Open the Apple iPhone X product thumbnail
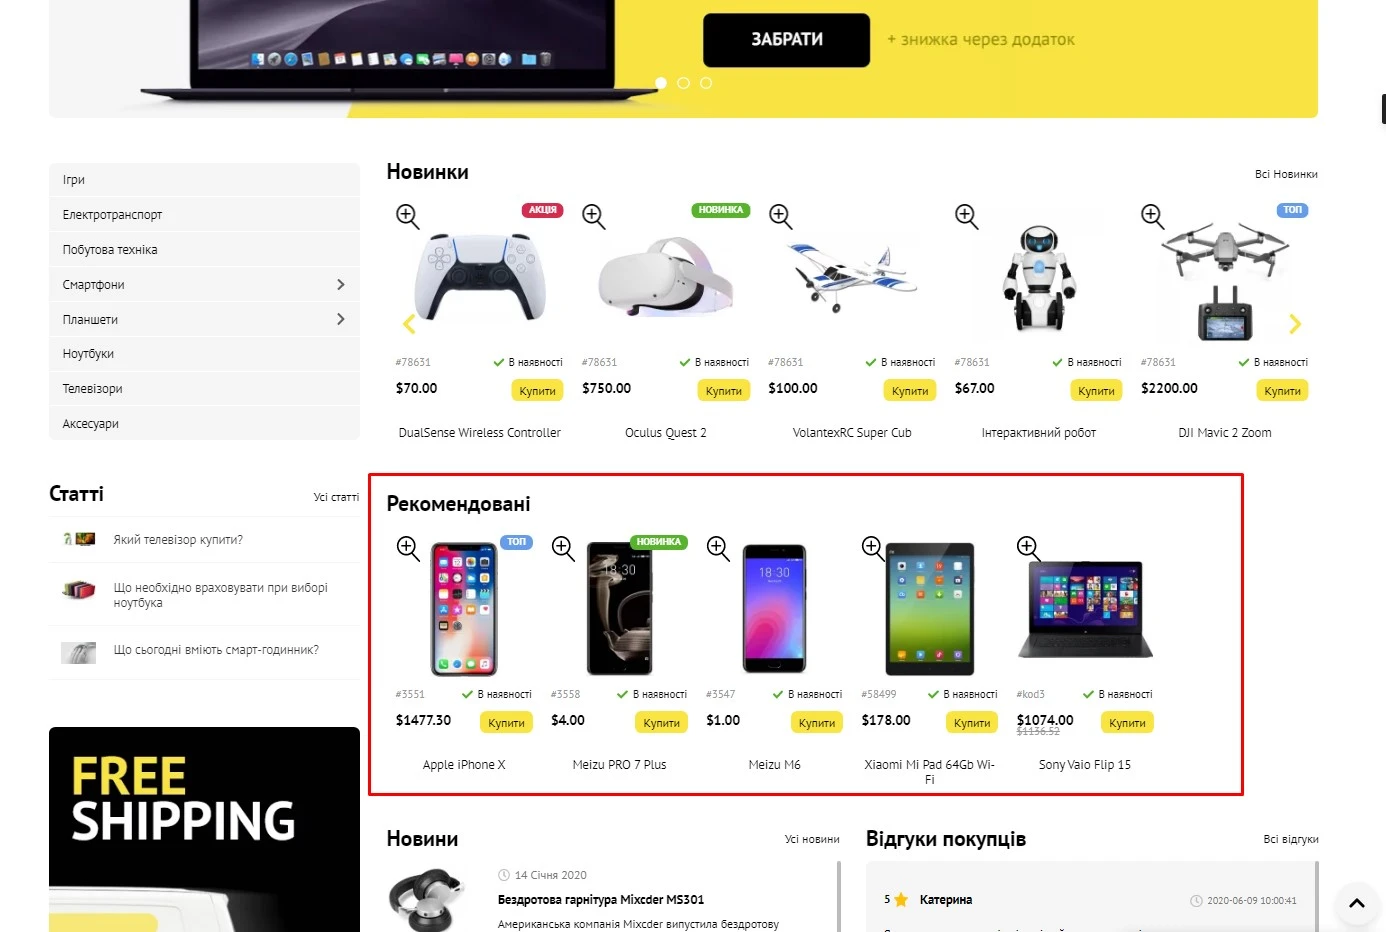The width and height of the screenshot is (1386, 932). (464, 610)
